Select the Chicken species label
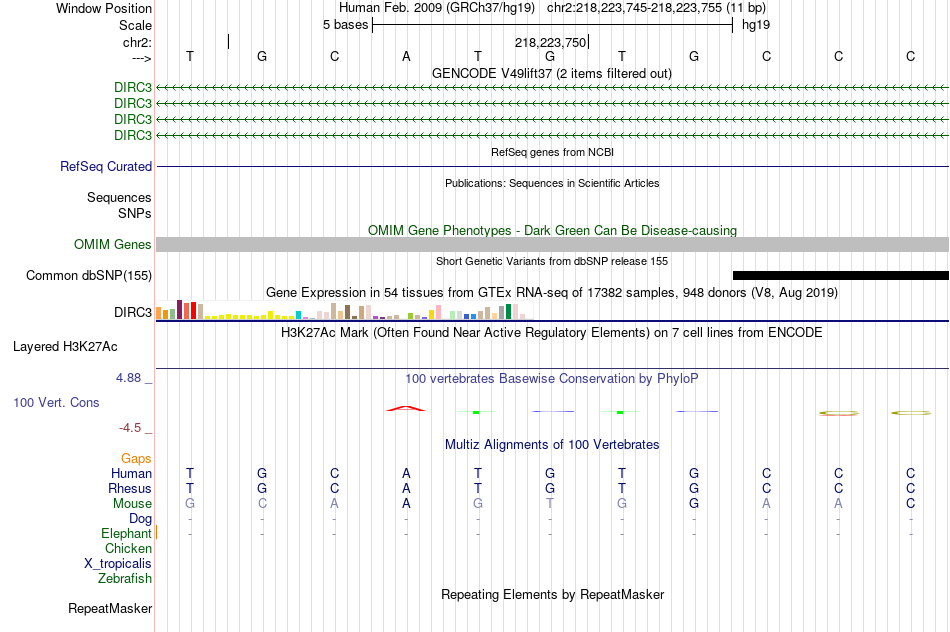950x632 pixels. tap(128, 548)
